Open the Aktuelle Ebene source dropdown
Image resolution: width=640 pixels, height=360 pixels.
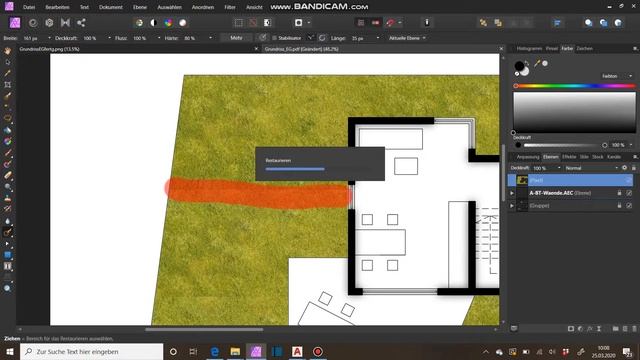coord(407,38)
